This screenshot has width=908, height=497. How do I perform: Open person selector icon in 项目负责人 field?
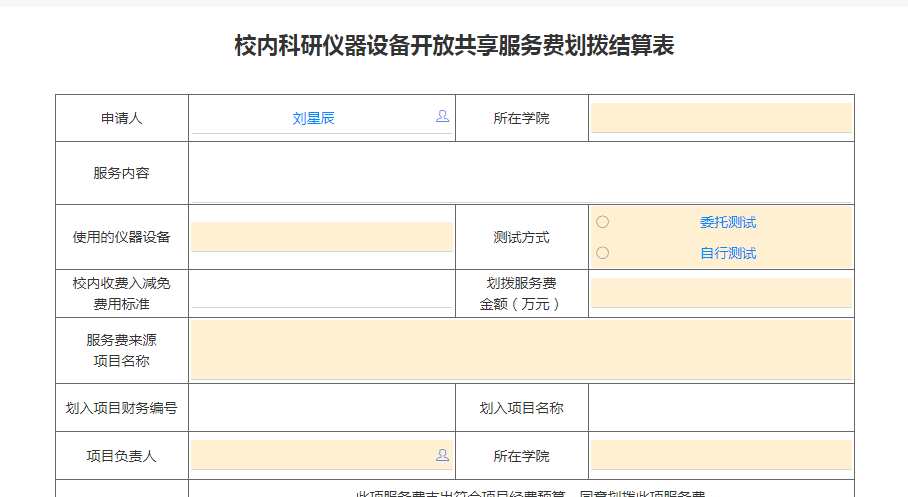point(442,455)
